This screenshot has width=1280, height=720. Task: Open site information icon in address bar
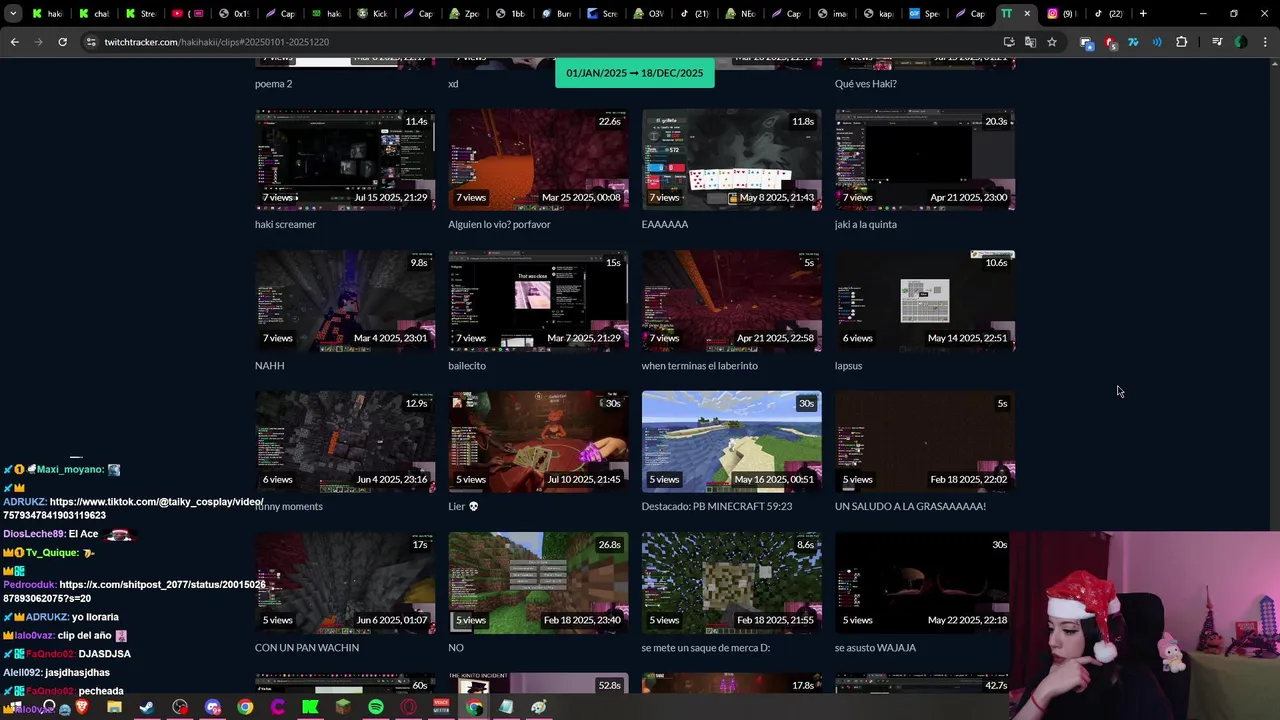coord(92,42)
